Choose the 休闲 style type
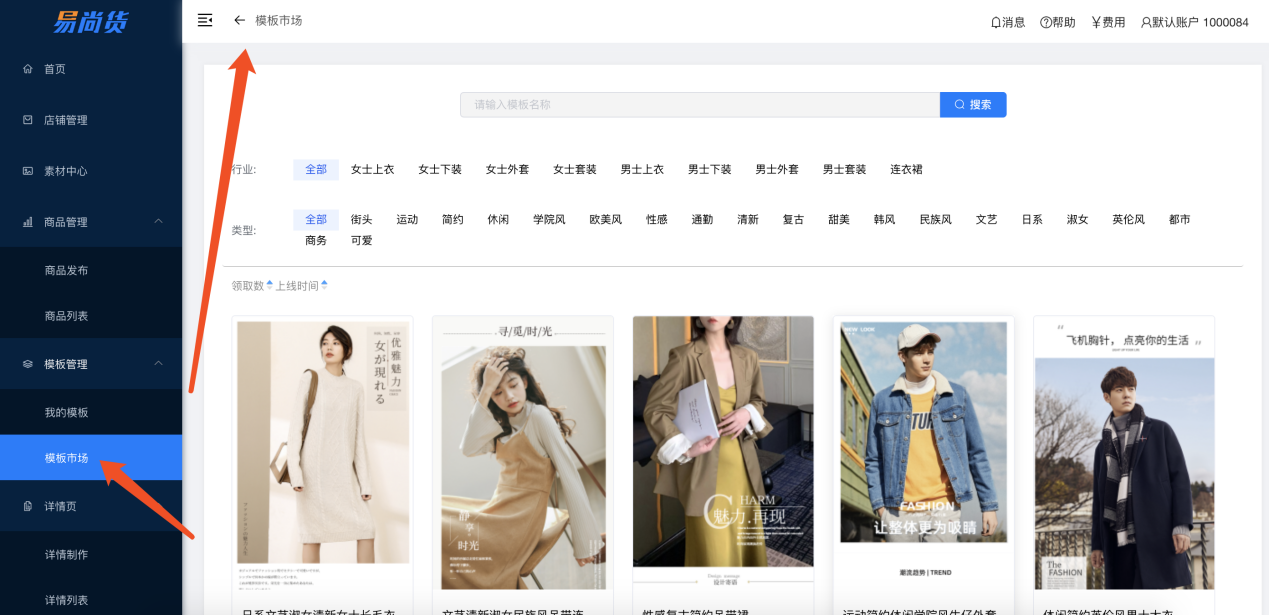The image size is (1269, 615). (x=498, y=220)
